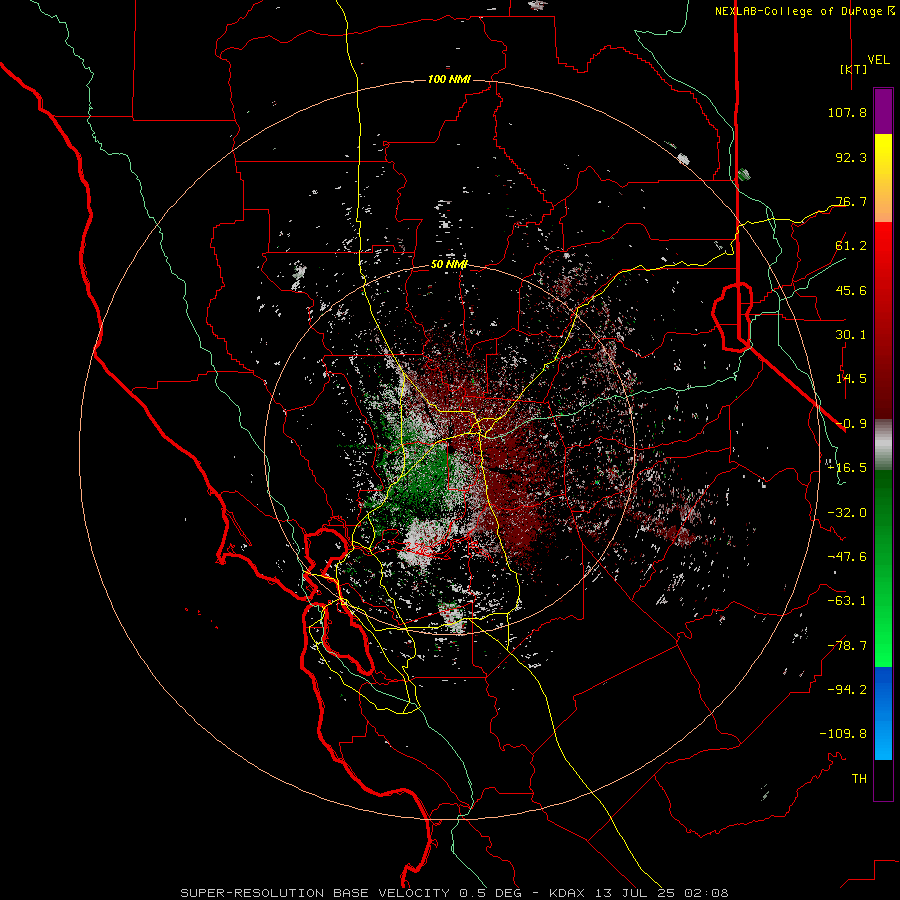Click the gray near-zero segment of the color bar
Image resolution: width=900 pixels, height=900 pixels.
(883, 445)
